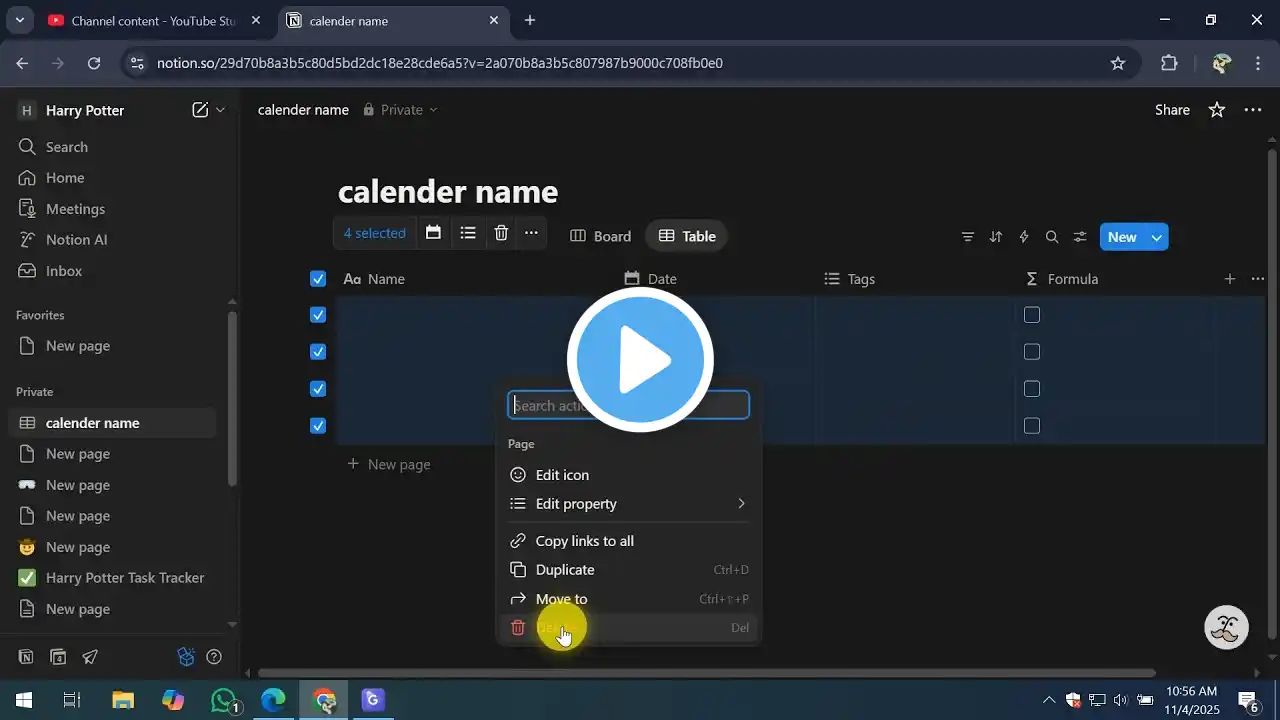Viewport: 1280px width, 720px height.
Task: Switch to the Board view tab
Action: click(601, 236)
